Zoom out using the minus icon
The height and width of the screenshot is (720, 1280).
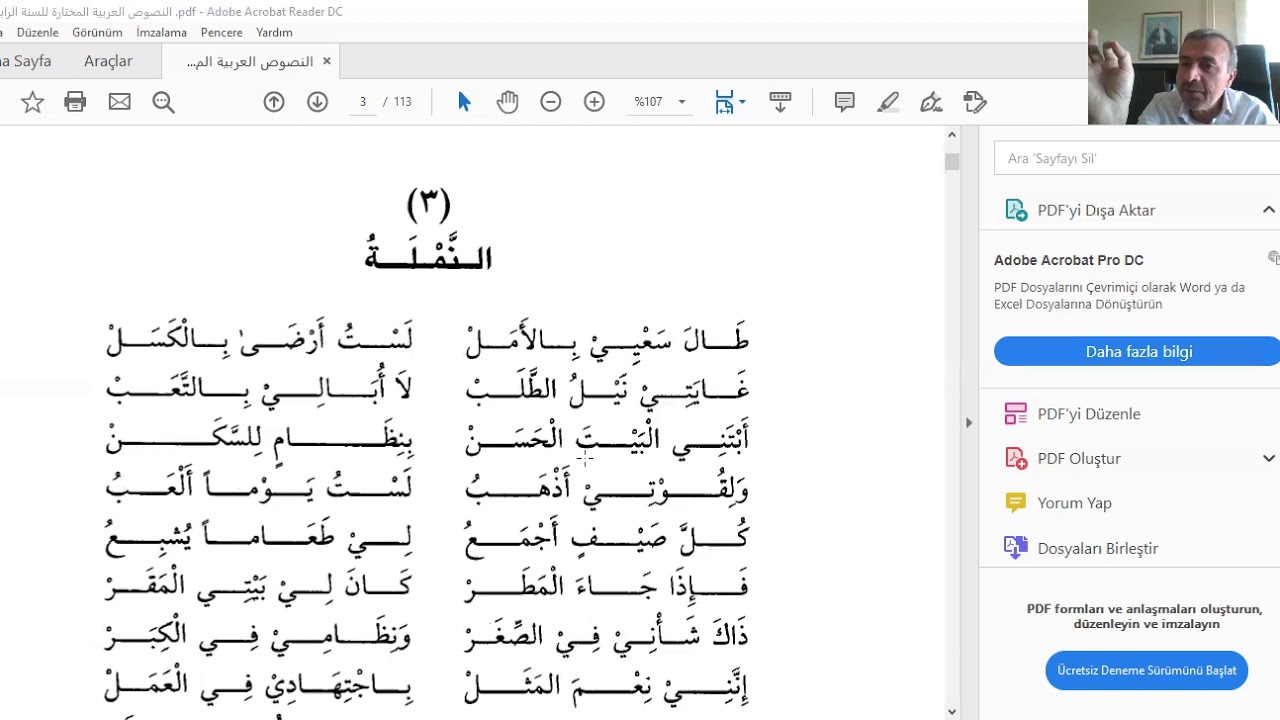(551, 102)
